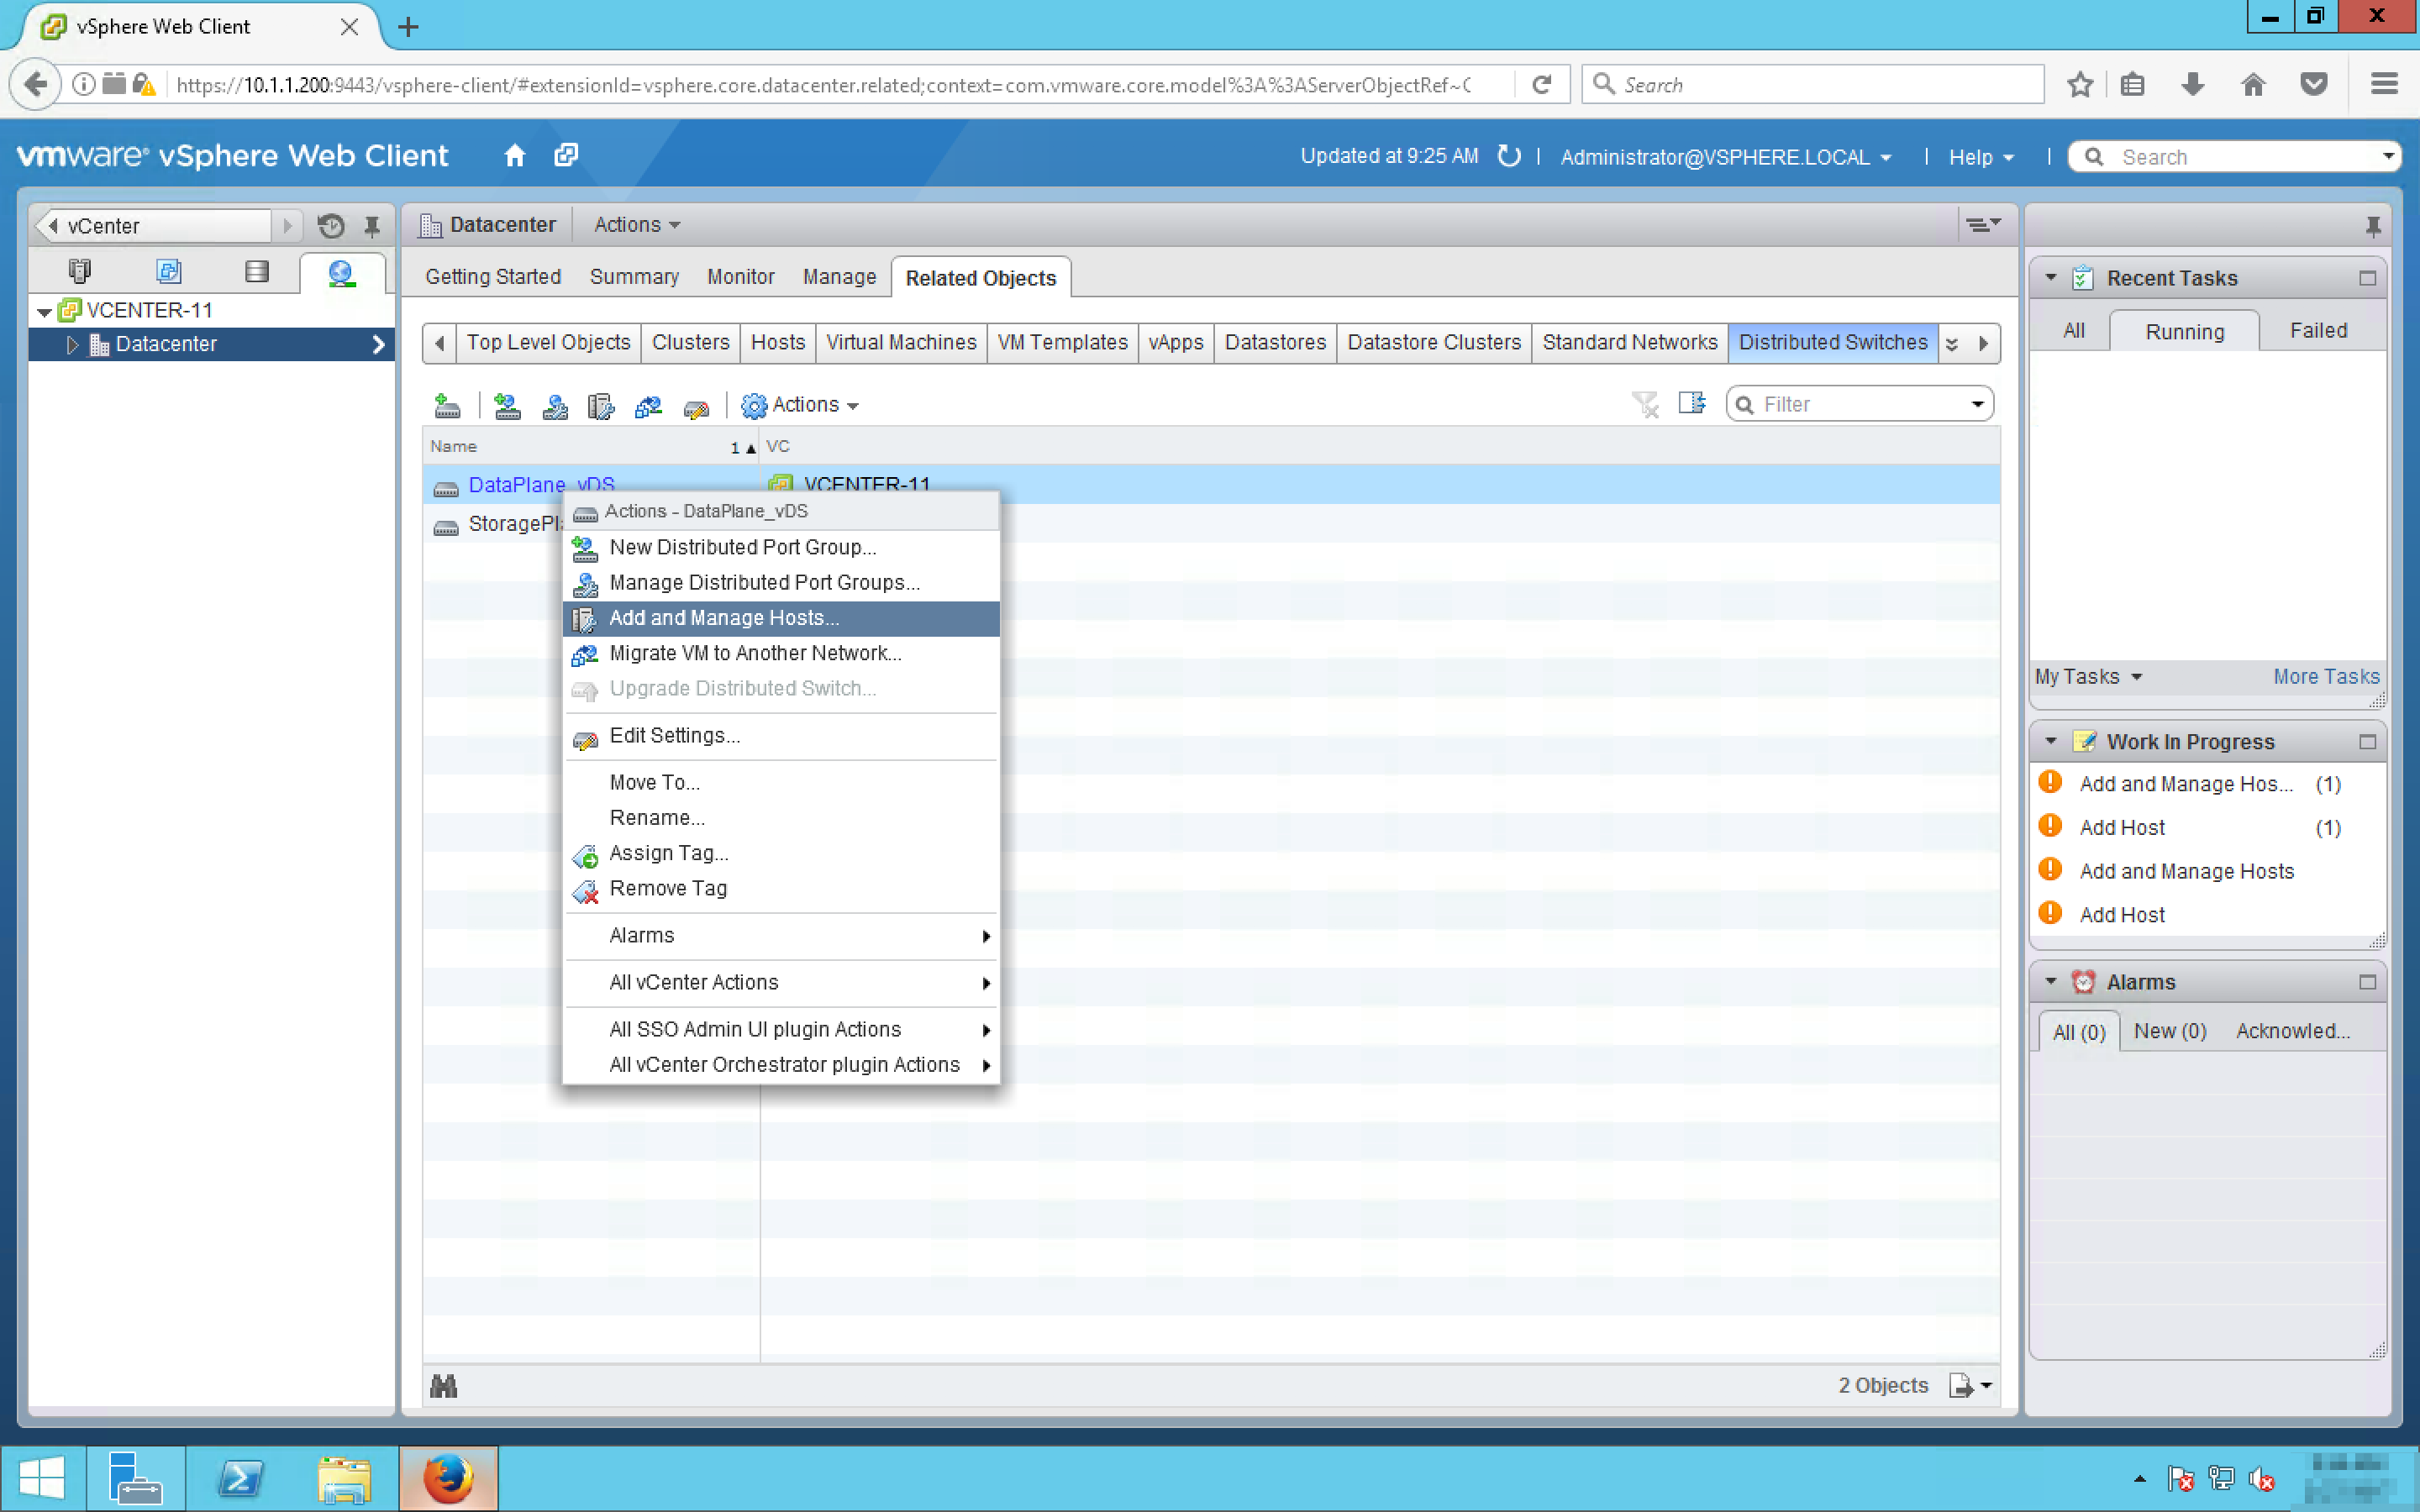The width and height of the screenshot is (2420, 1512).
Task: Open the Add Host work in progress item
Action: coord(2121,828)
